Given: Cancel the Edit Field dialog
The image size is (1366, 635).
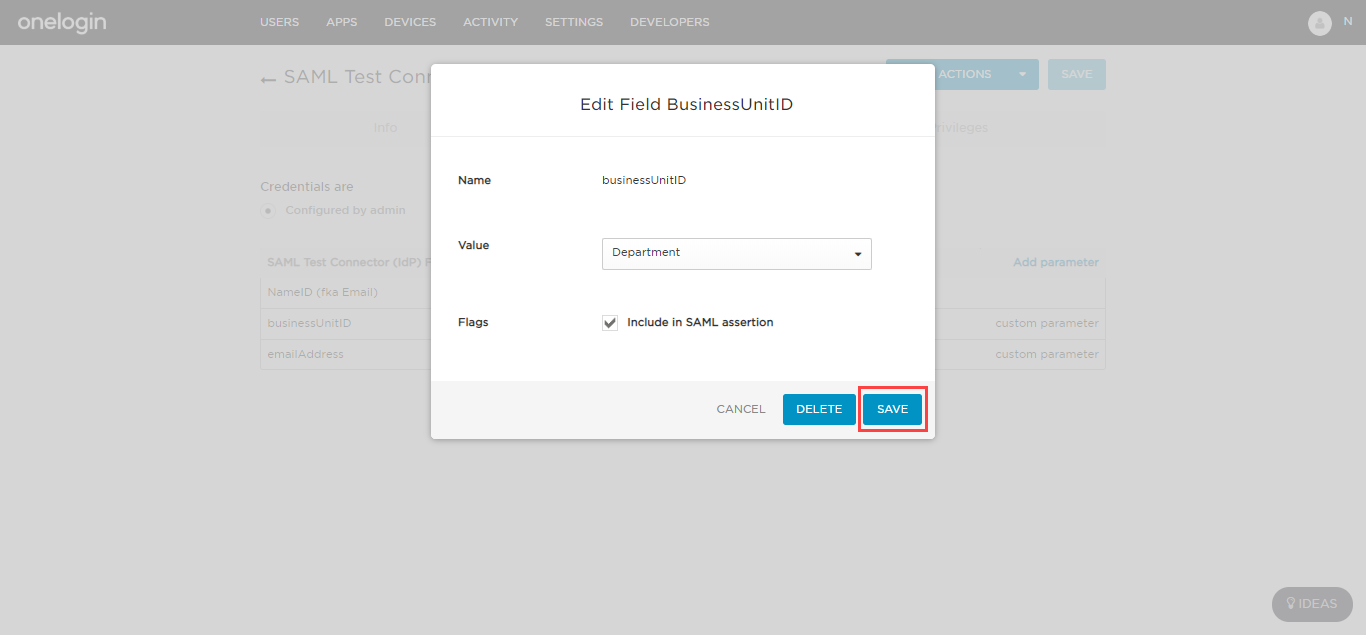Looking at the screenshot, I should [741, 409].
